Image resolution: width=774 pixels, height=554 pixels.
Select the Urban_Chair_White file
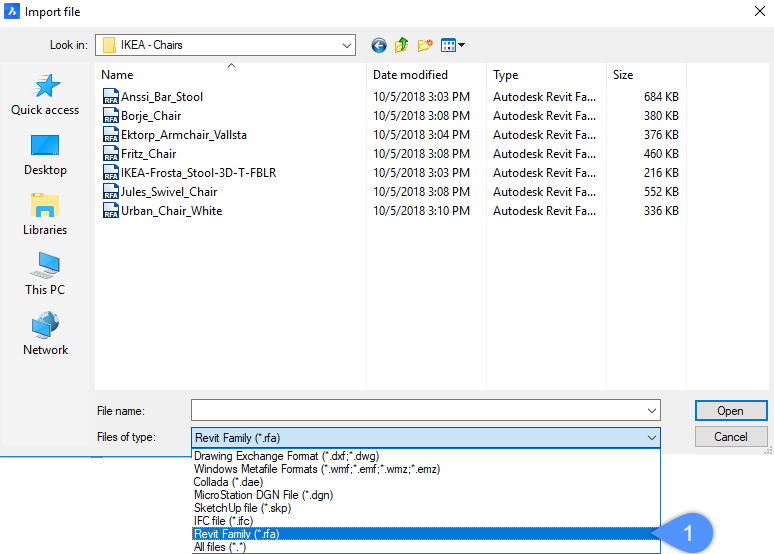(171, 211)
